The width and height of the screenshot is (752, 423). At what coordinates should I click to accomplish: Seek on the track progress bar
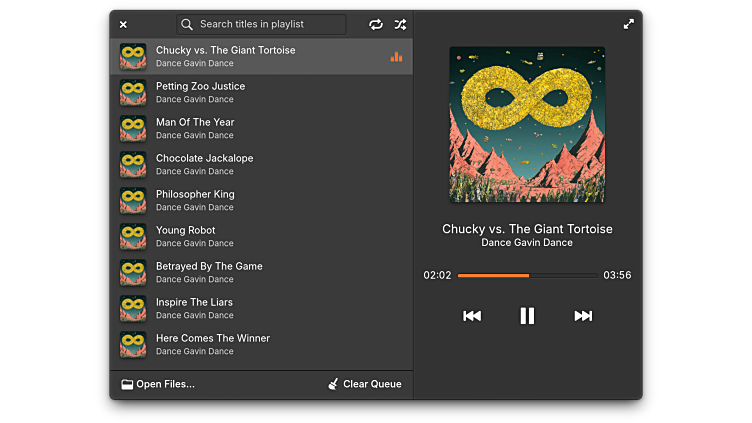pyautogui.click(x=527, y=275)
